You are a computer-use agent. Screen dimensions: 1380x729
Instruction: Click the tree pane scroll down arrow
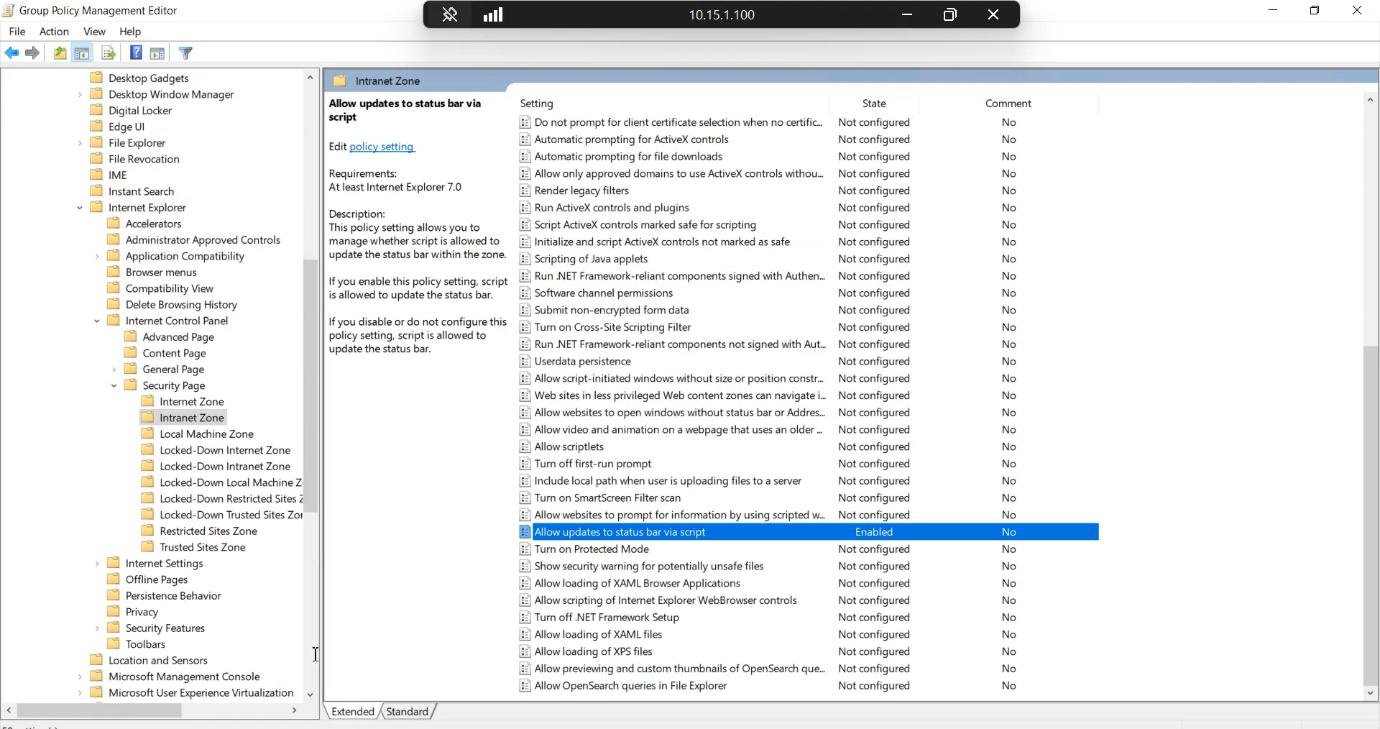[310, 694]
